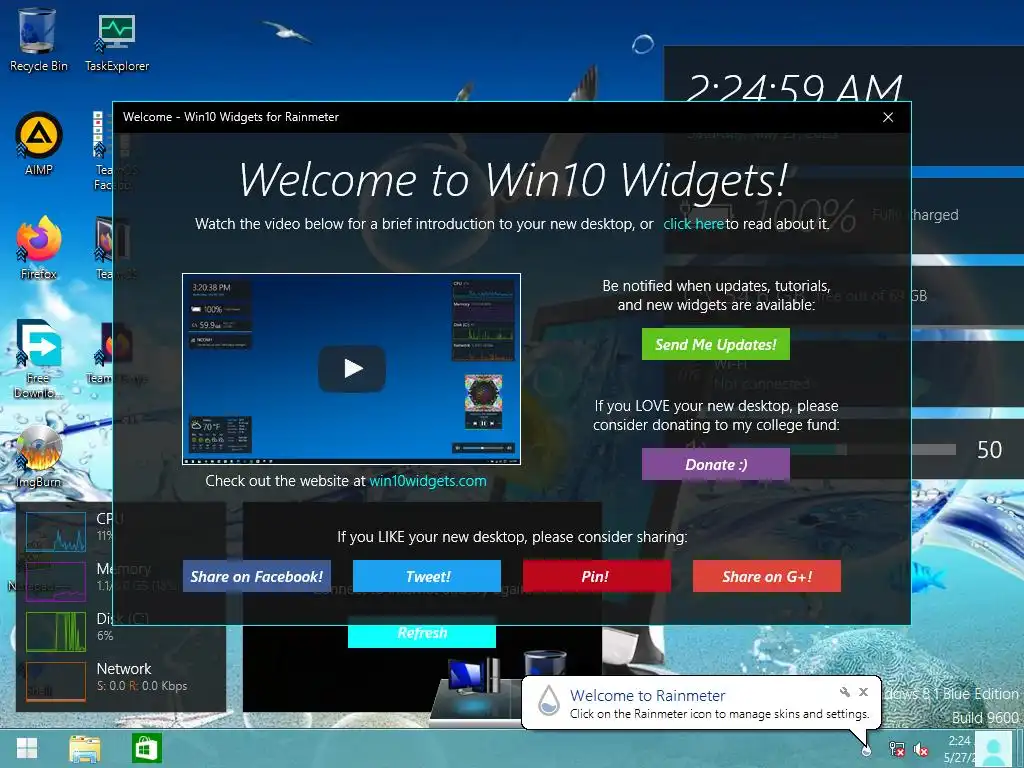This screenshot has height=768, width=1024.
Task: Click the red Pin! button
Action: [x=597, y=577]
